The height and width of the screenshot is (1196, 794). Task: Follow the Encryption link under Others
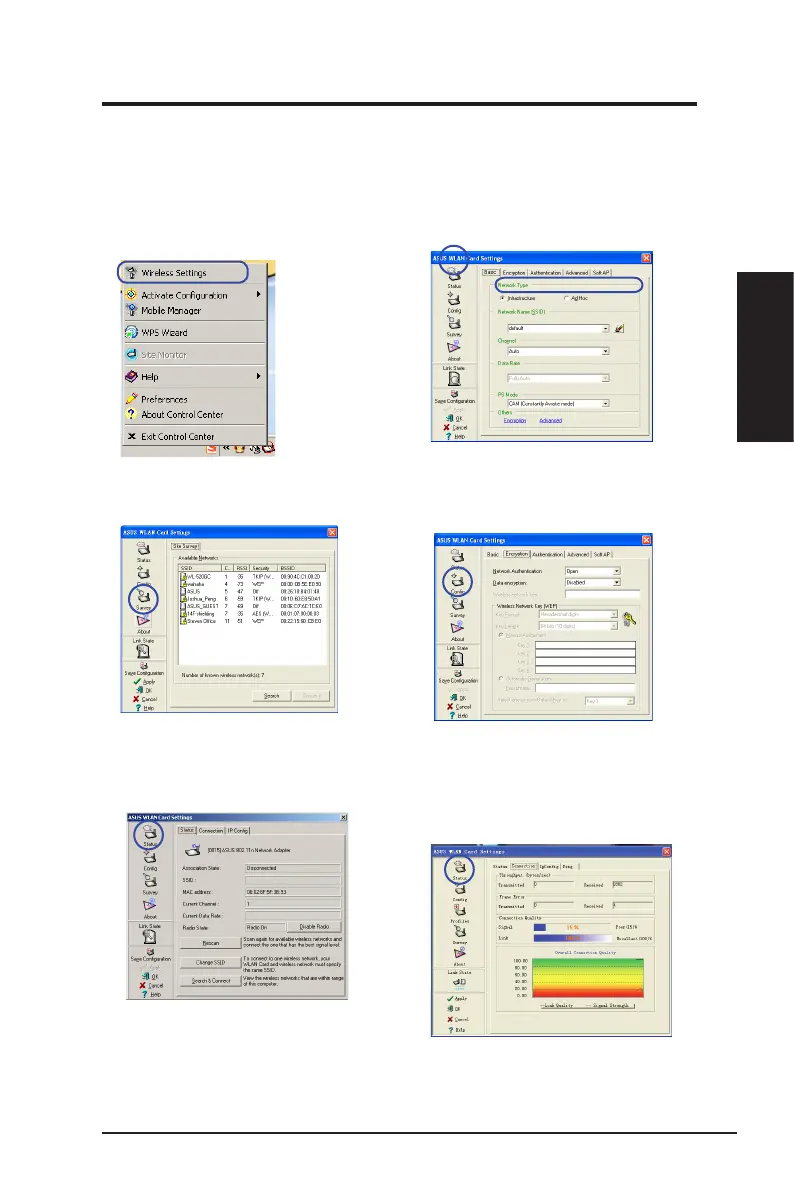pyautogui.click(x=515, y=420)
